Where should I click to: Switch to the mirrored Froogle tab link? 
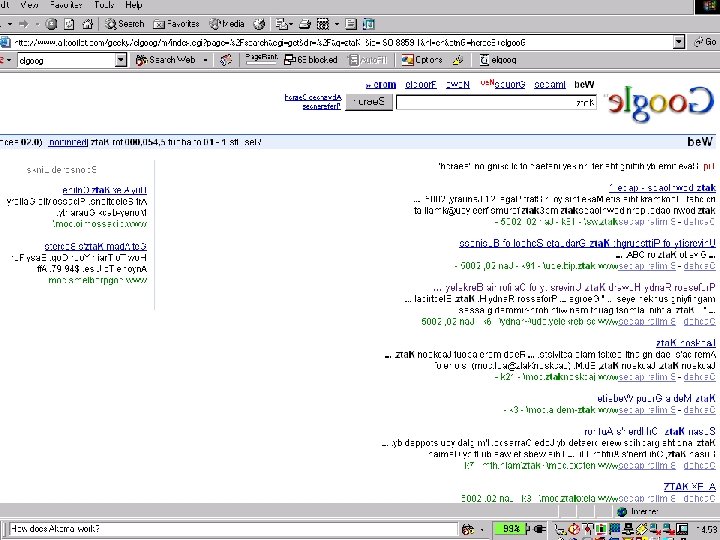click(421, 84)
